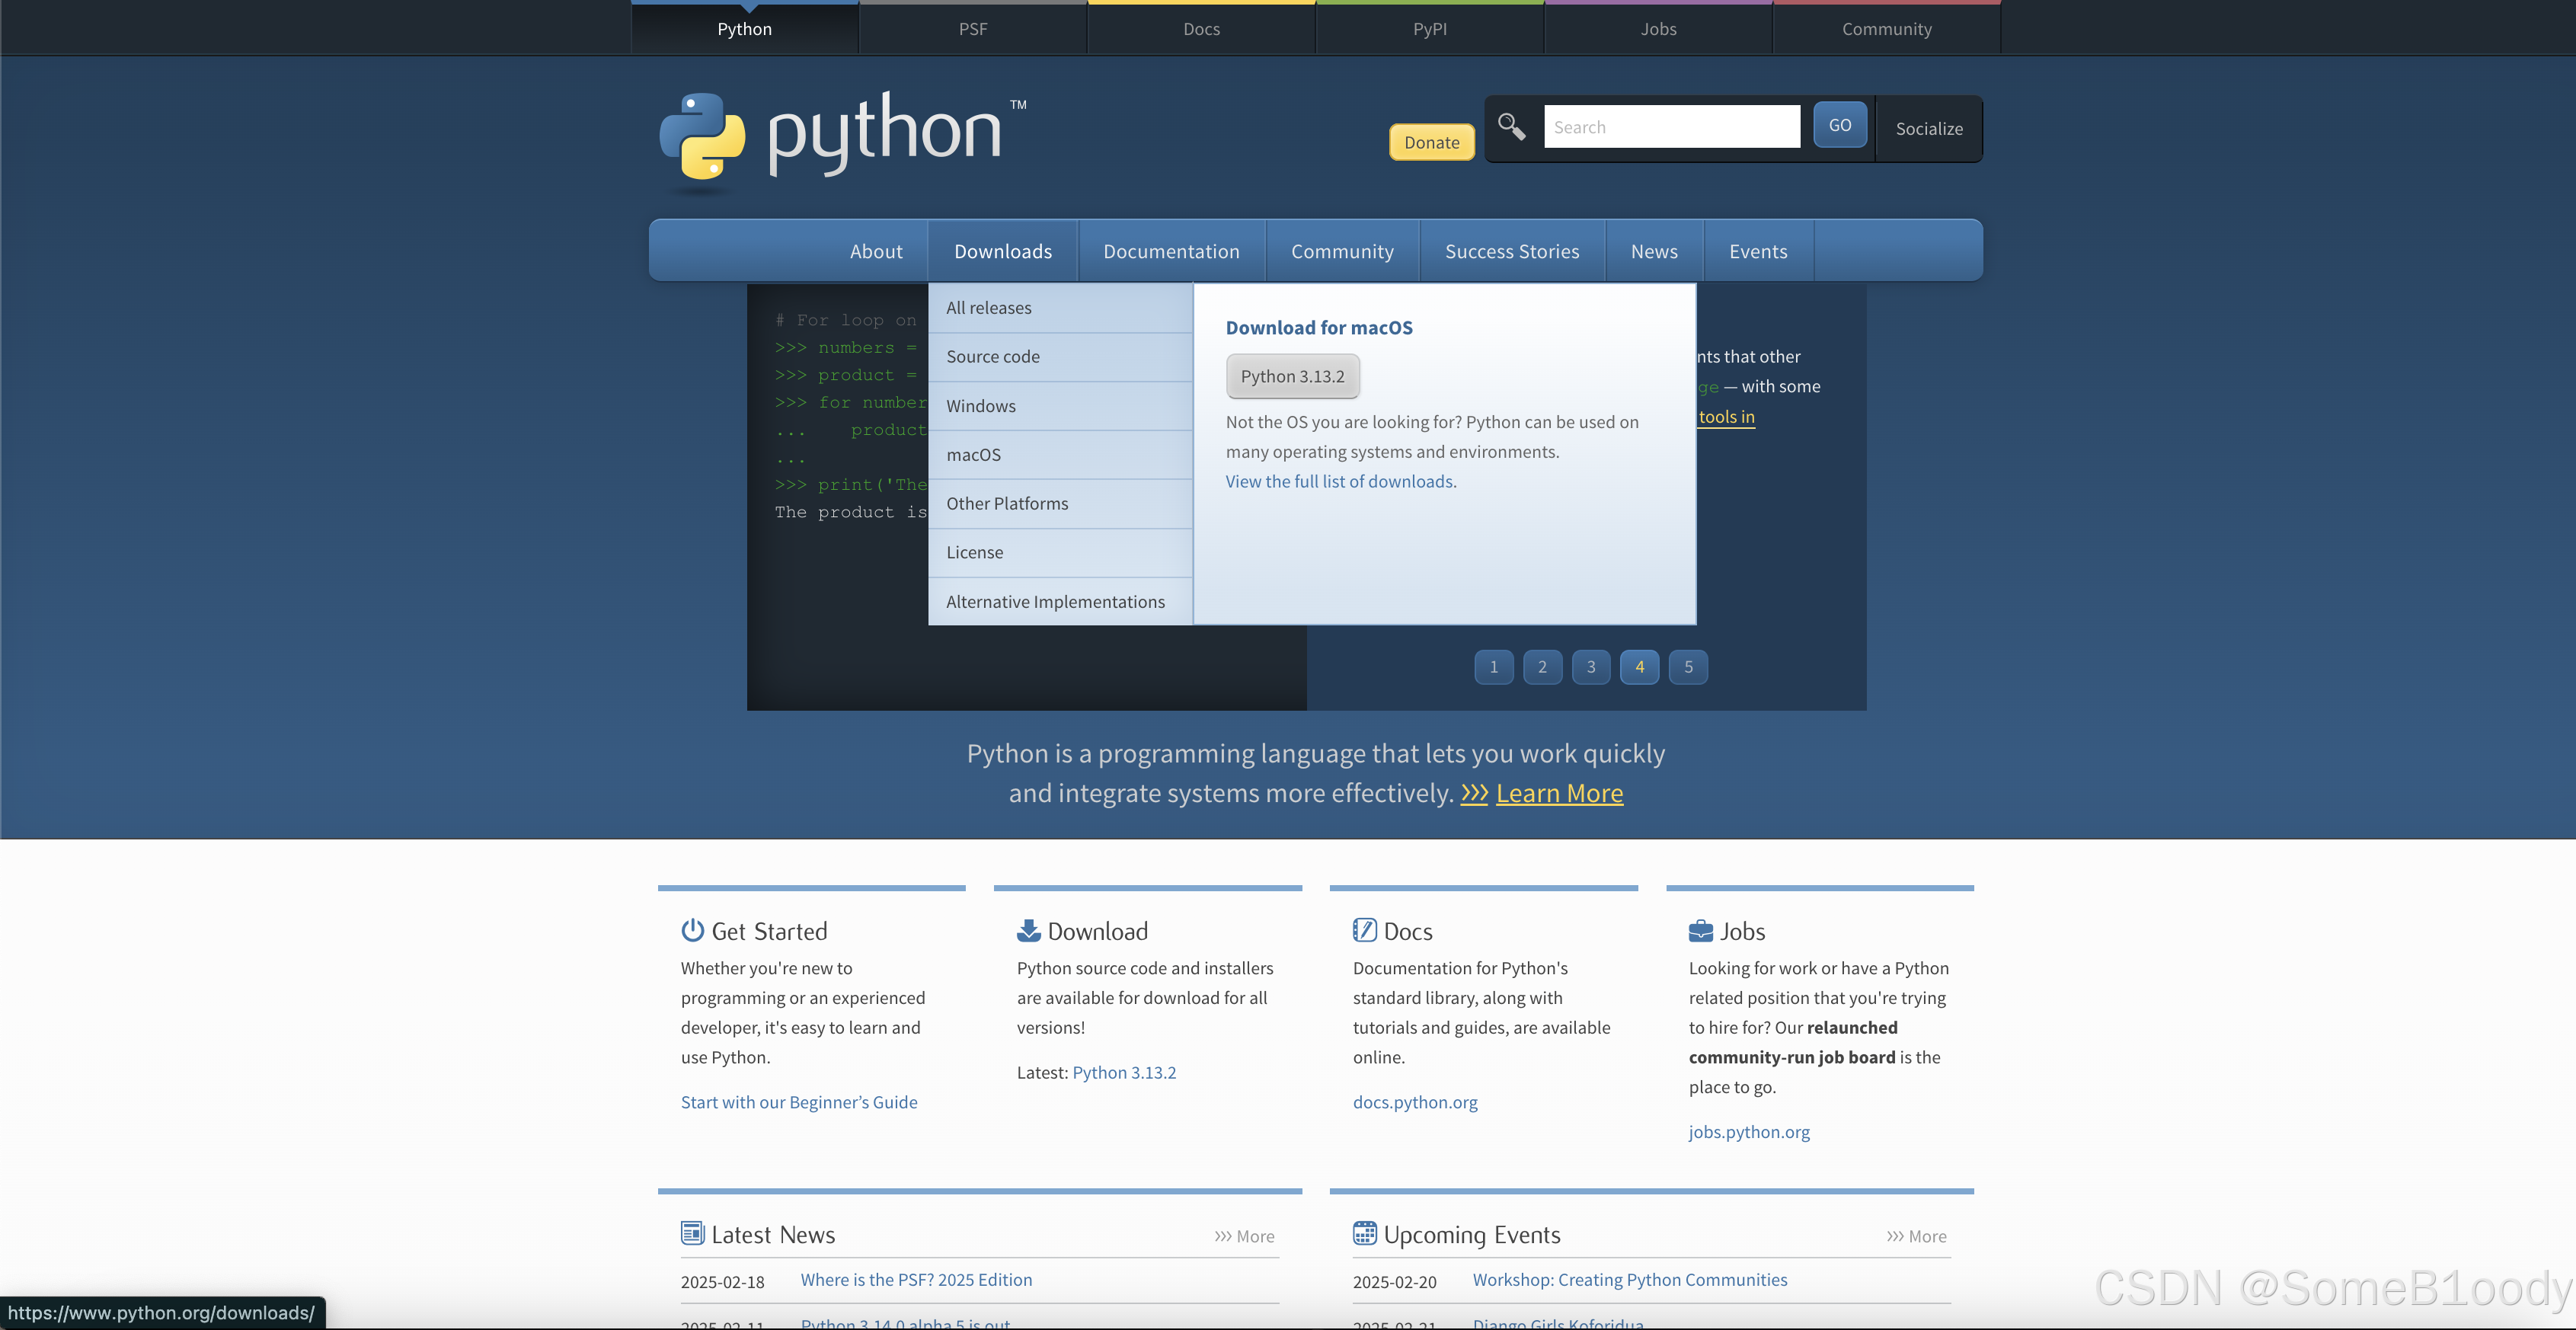Image resolution: width=2576 pixels, height=1330 pixels.
Task: Open View the full list of downloads
Action: (1341, 481)
